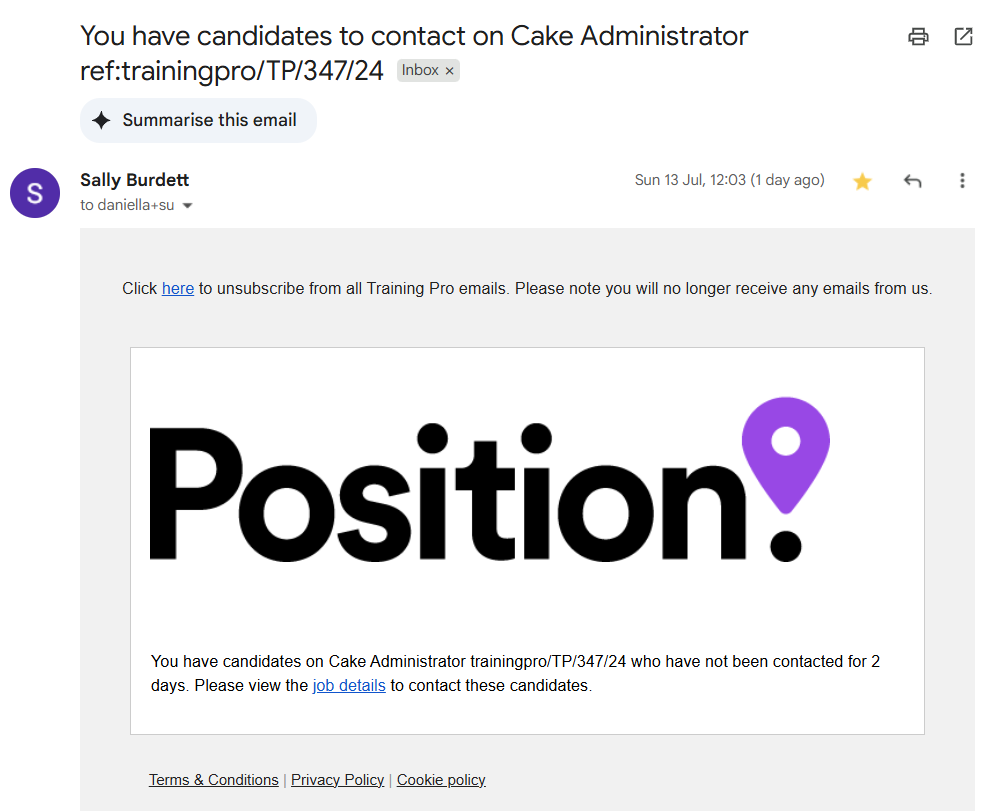Open Terms & Conditions link

tap(214, 780)
